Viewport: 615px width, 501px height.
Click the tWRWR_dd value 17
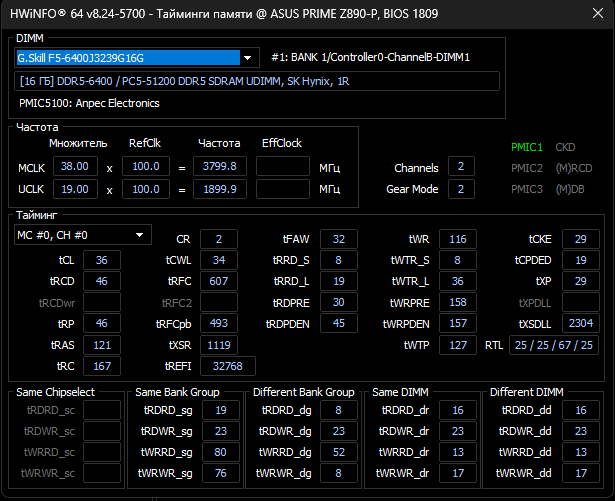[x=581, y=473]
